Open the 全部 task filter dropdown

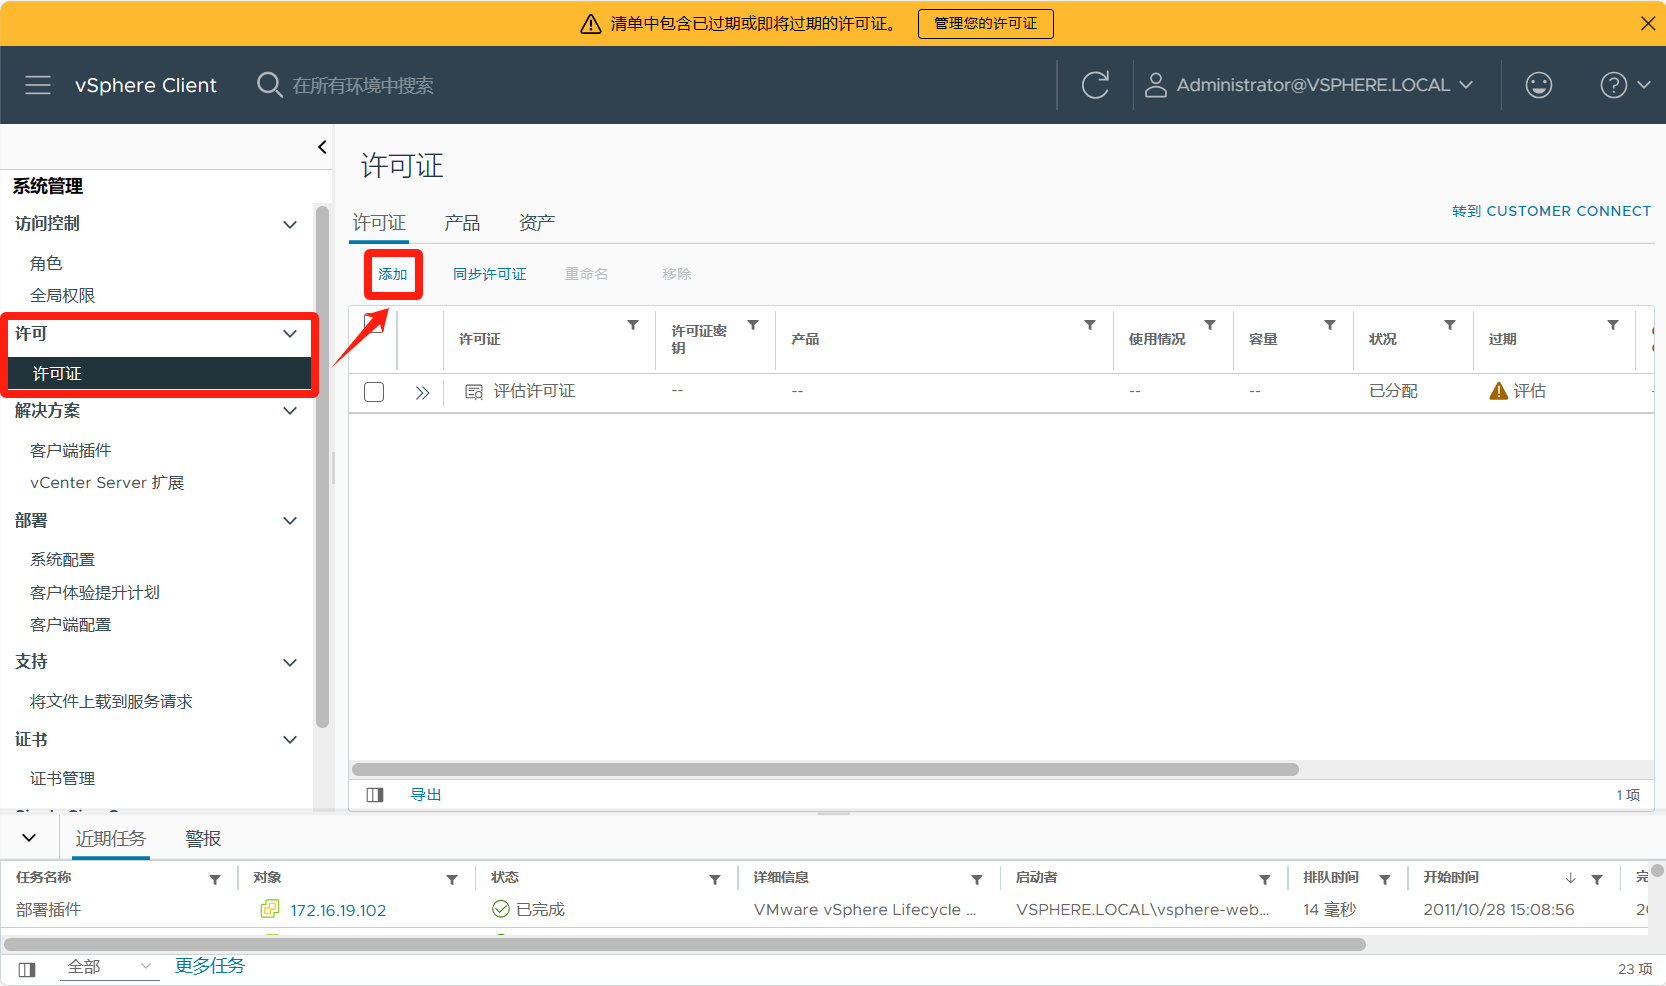[108, 967]
